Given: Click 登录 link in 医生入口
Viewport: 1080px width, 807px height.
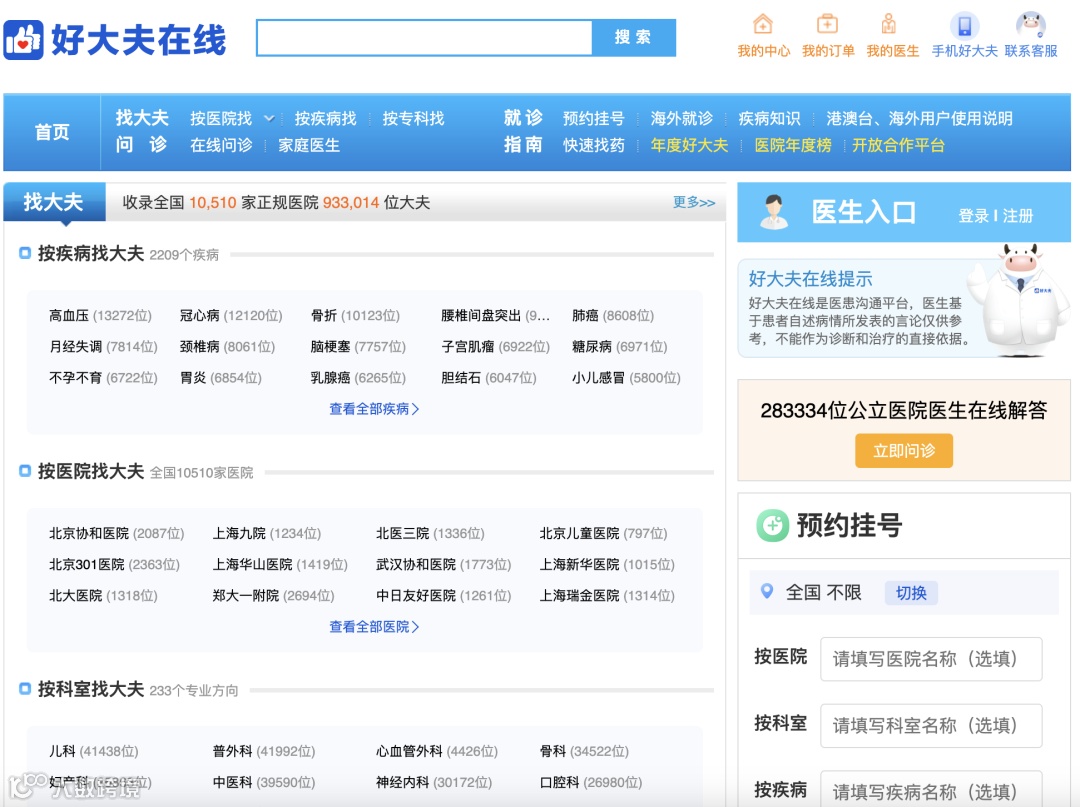Looking at the screenshot, I should coord(973,216).
